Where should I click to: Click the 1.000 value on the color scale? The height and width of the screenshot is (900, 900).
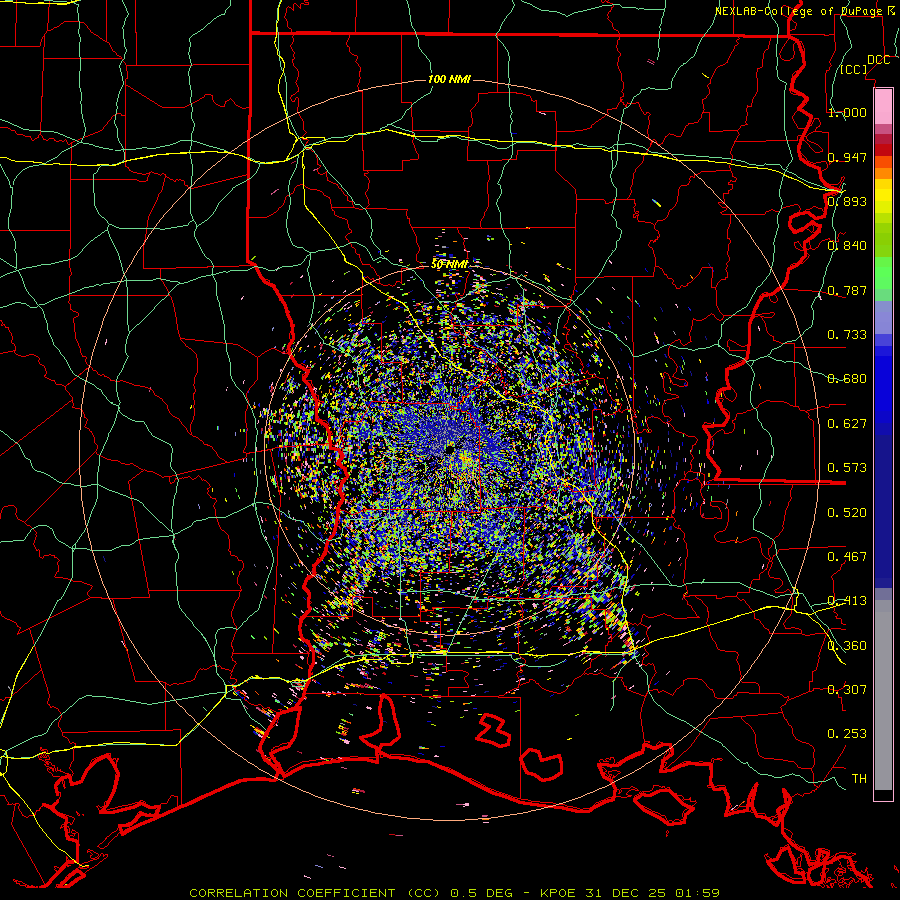tap(847, 112)
